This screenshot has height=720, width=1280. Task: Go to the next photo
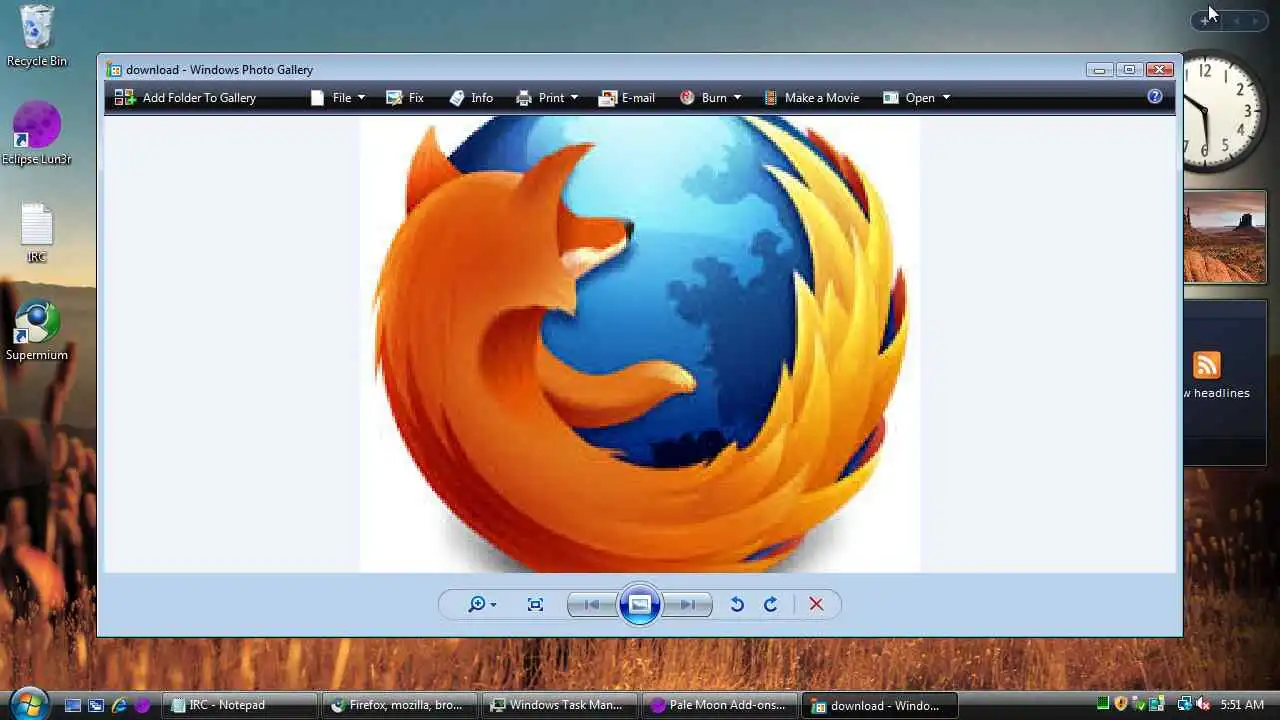pos(687,604)
